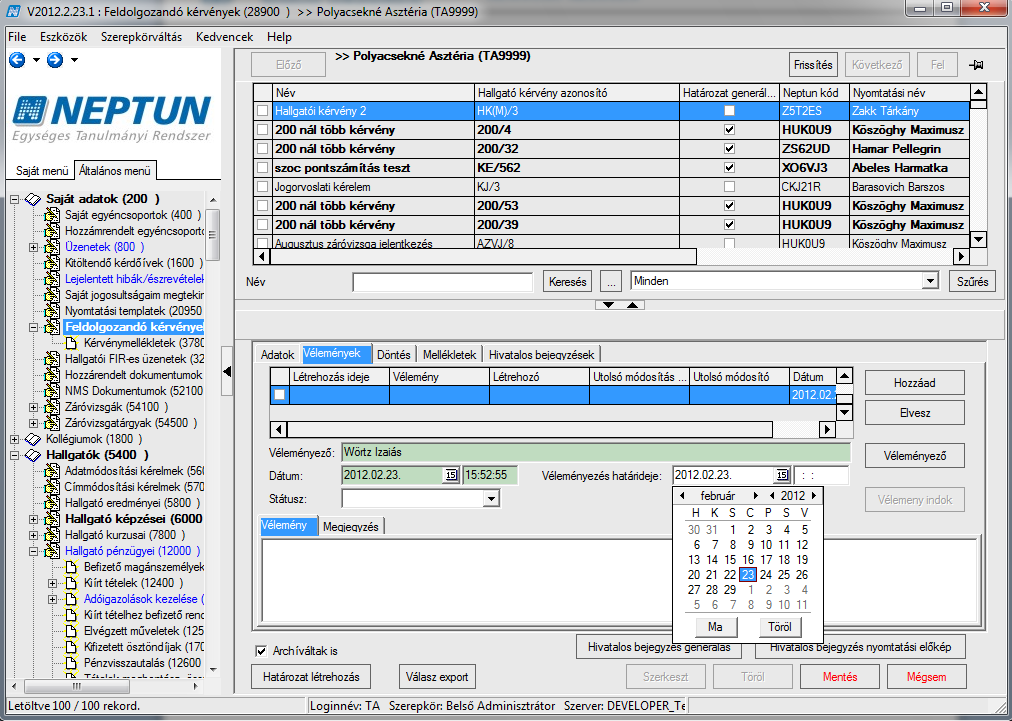Pin the panel with the pushpin icon
1012x721 pixels.
click(x=976, y=65)
